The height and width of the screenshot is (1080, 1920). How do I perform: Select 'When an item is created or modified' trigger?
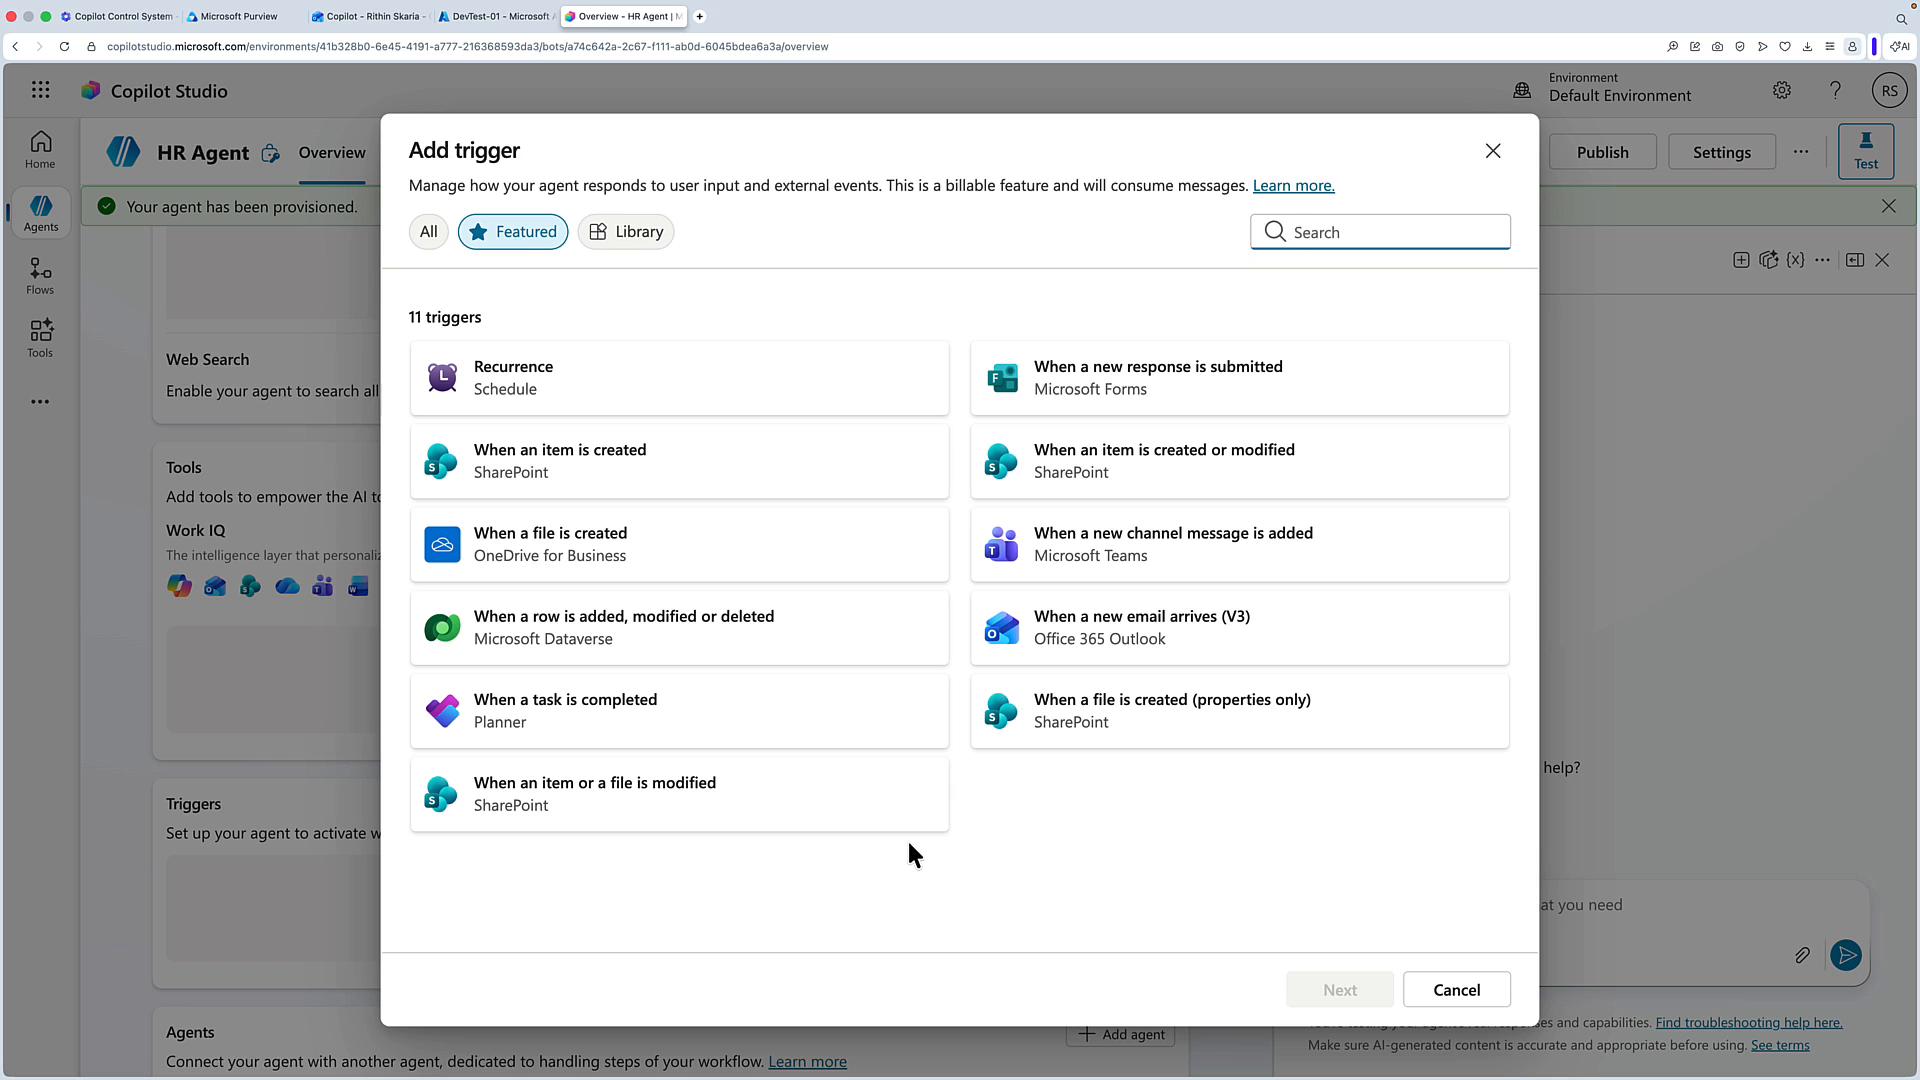coord(1239,461)
